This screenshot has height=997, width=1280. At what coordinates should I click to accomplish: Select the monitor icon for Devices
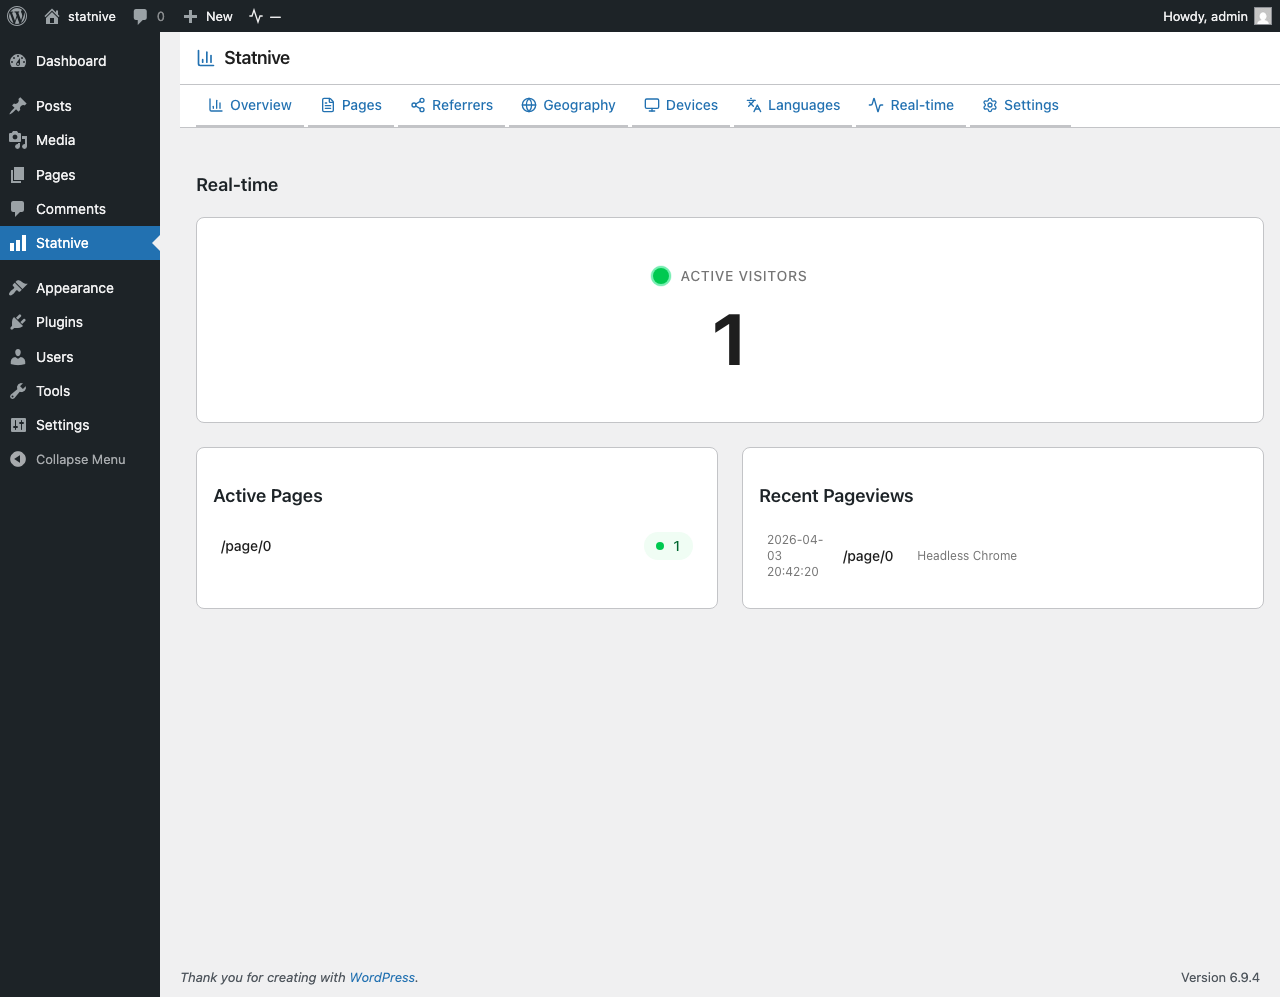[652, 105]
